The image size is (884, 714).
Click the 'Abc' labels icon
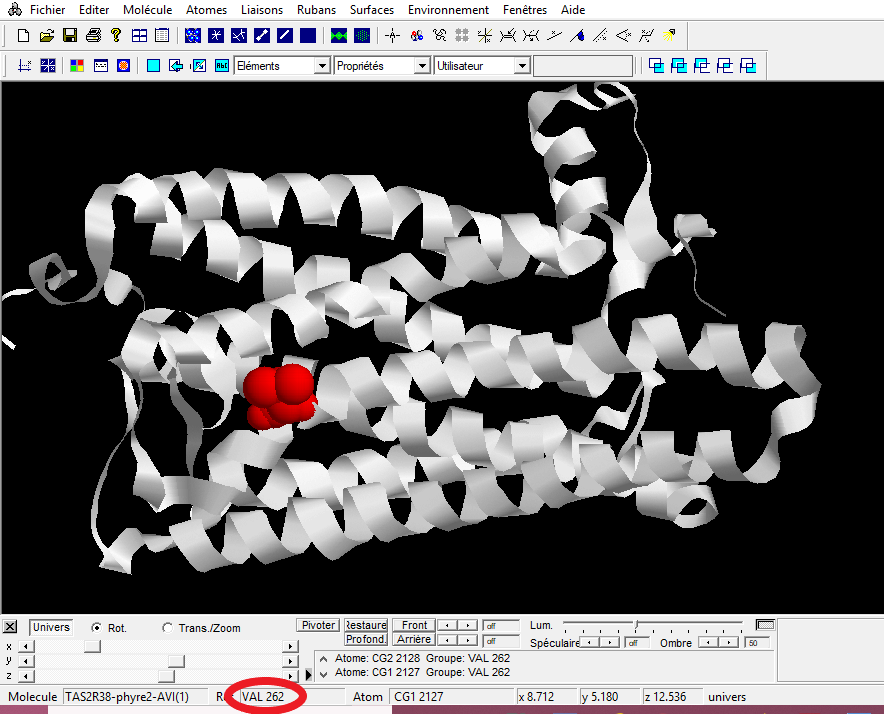click(222, 66)
